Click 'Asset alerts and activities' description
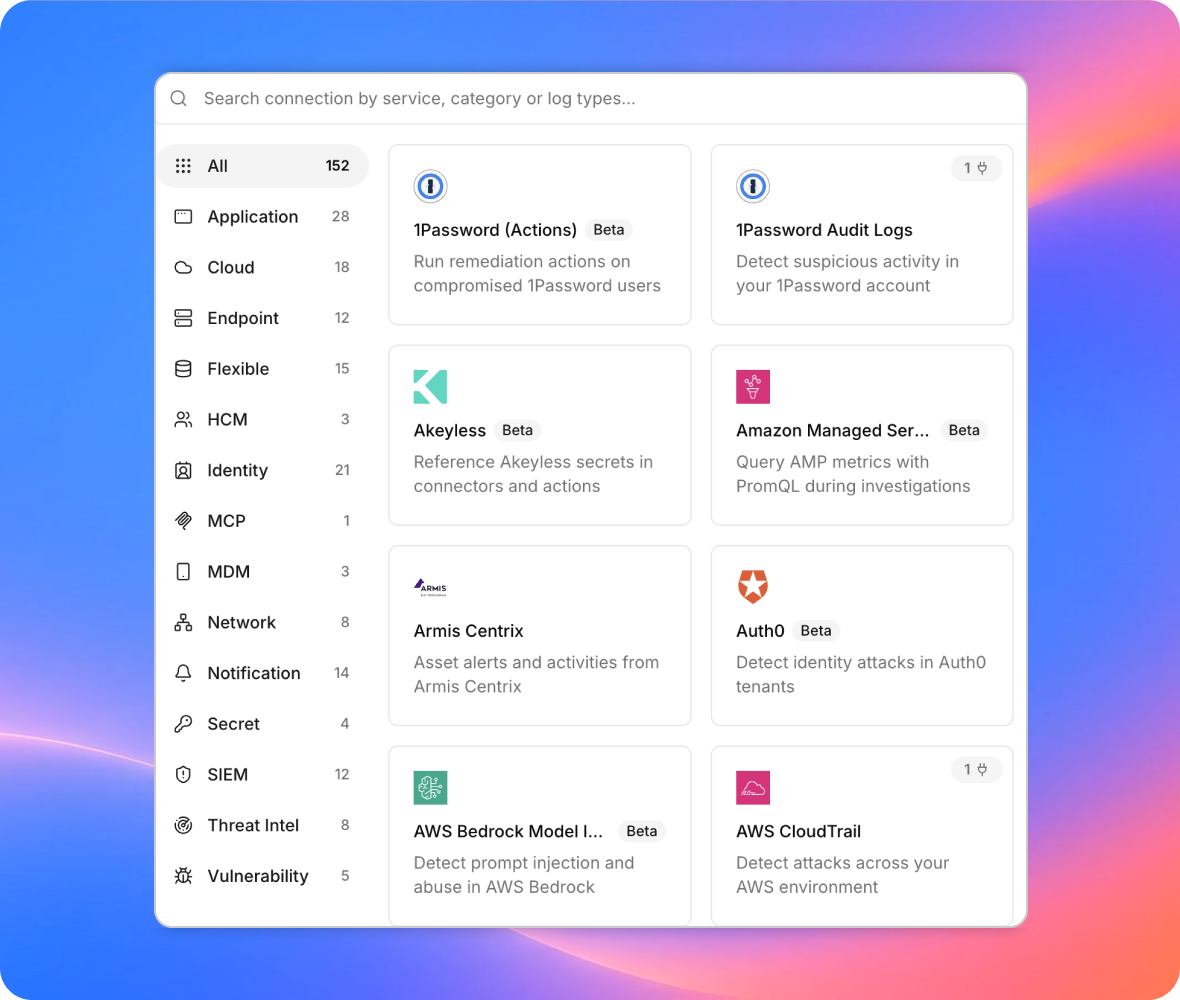The height and width of the screenshot is (1000, 1180). pyautogui.click(x=536, y=674)
